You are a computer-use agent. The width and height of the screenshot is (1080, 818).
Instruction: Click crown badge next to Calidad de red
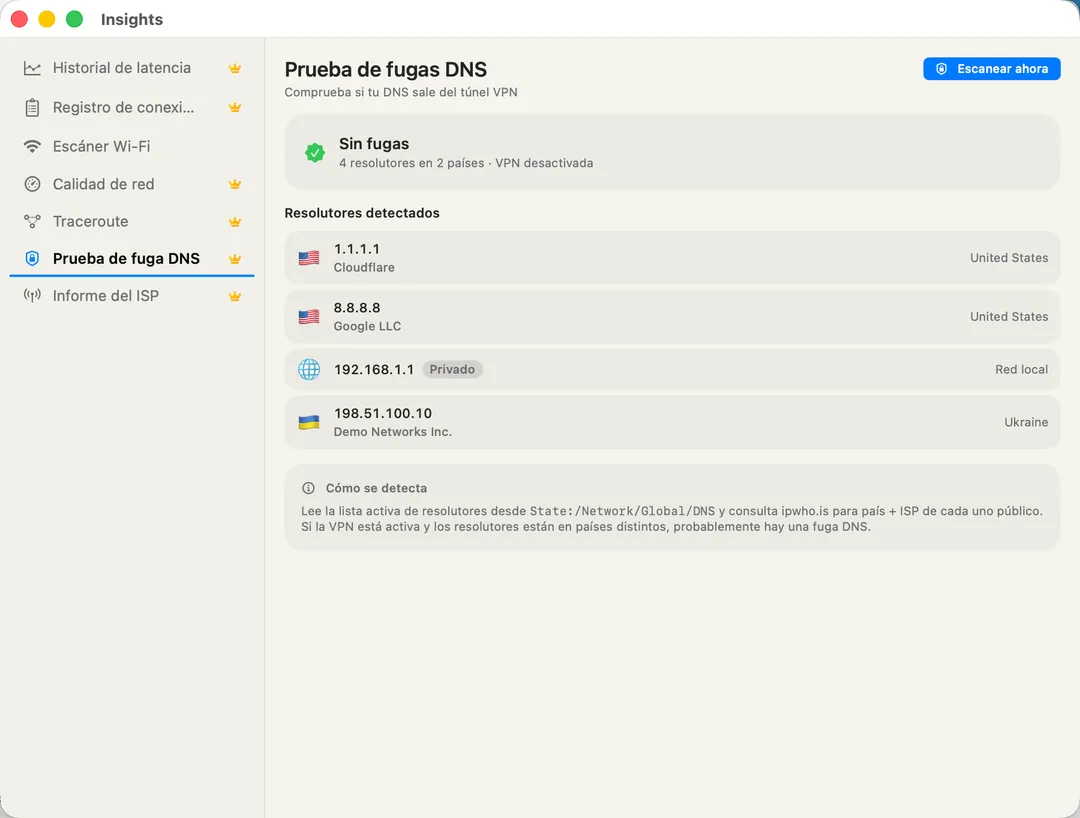[235, 184]
